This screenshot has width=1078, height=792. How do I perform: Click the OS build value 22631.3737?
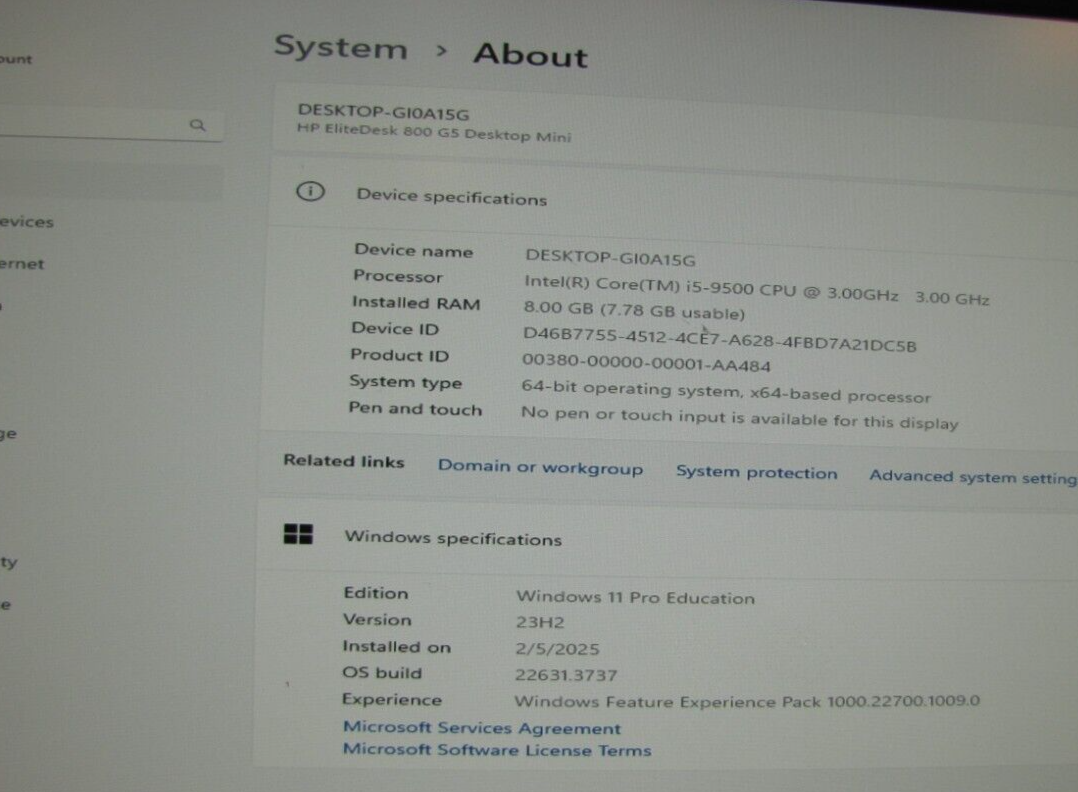566,675
